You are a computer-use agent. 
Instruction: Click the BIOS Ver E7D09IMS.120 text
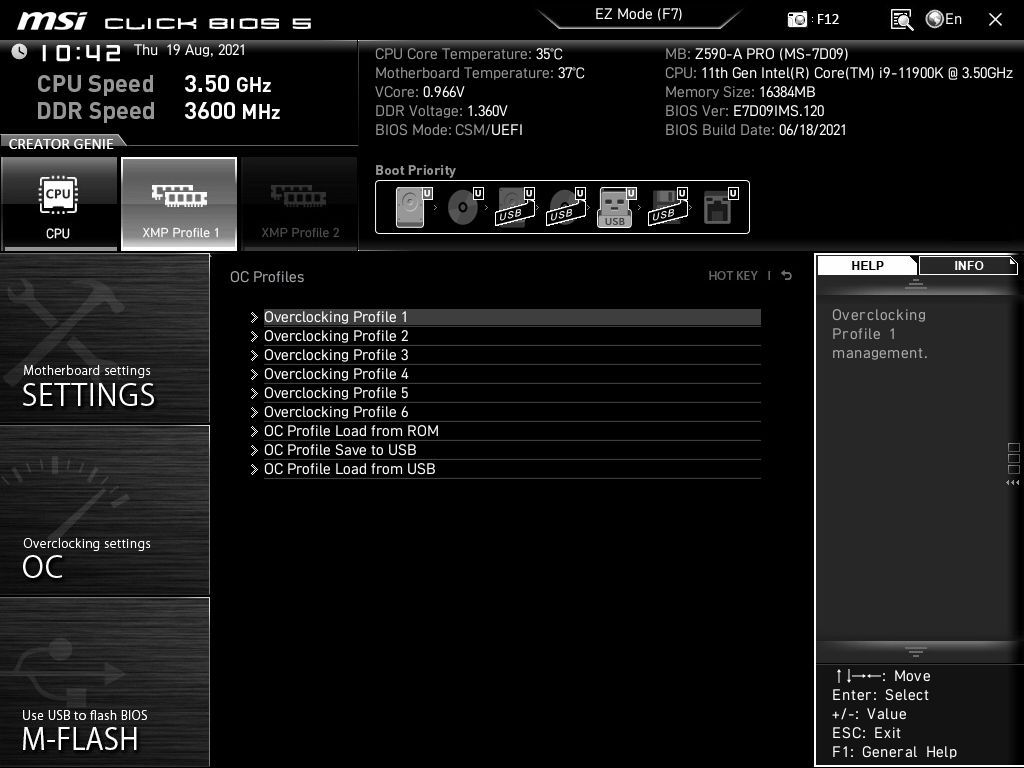click(744, 111)
